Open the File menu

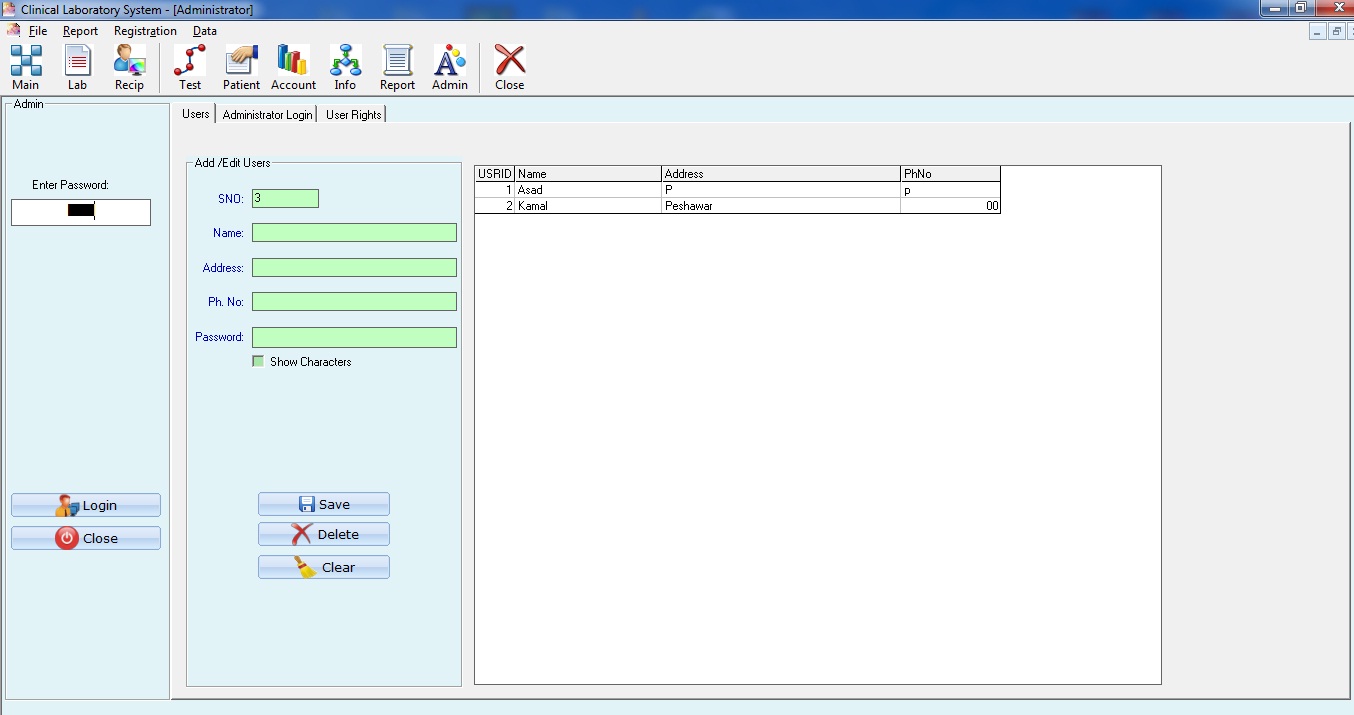click(x=38, y=31)
